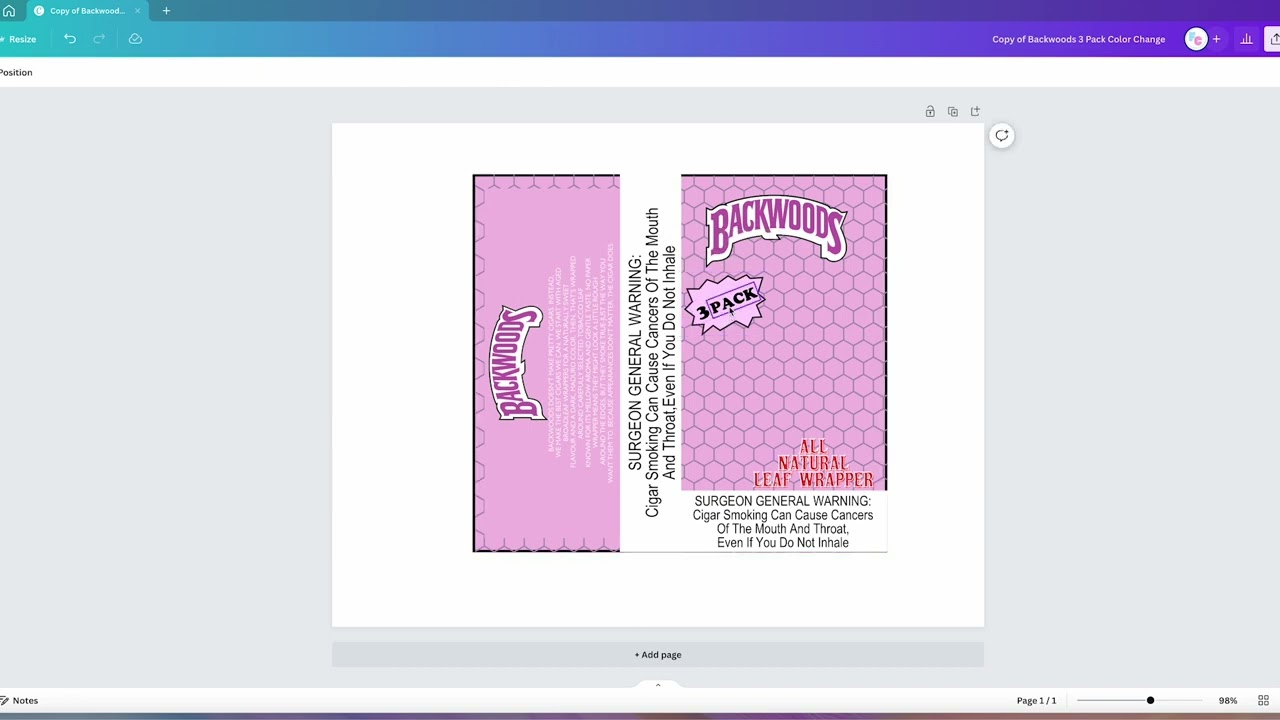Image resolution: width=1280 pixels, height=720 pixels.
Task: Adjust the zoom slider handle
Action: (x=1150, y=700)
